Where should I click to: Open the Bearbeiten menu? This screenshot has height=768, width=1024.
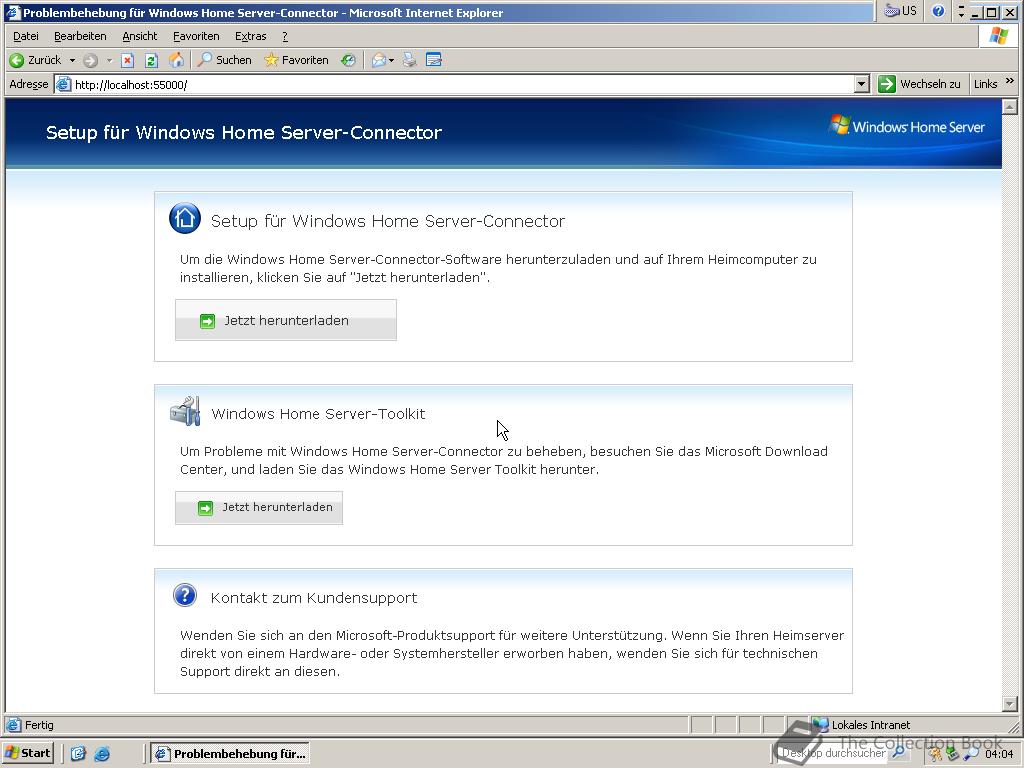tap(80, 36)
